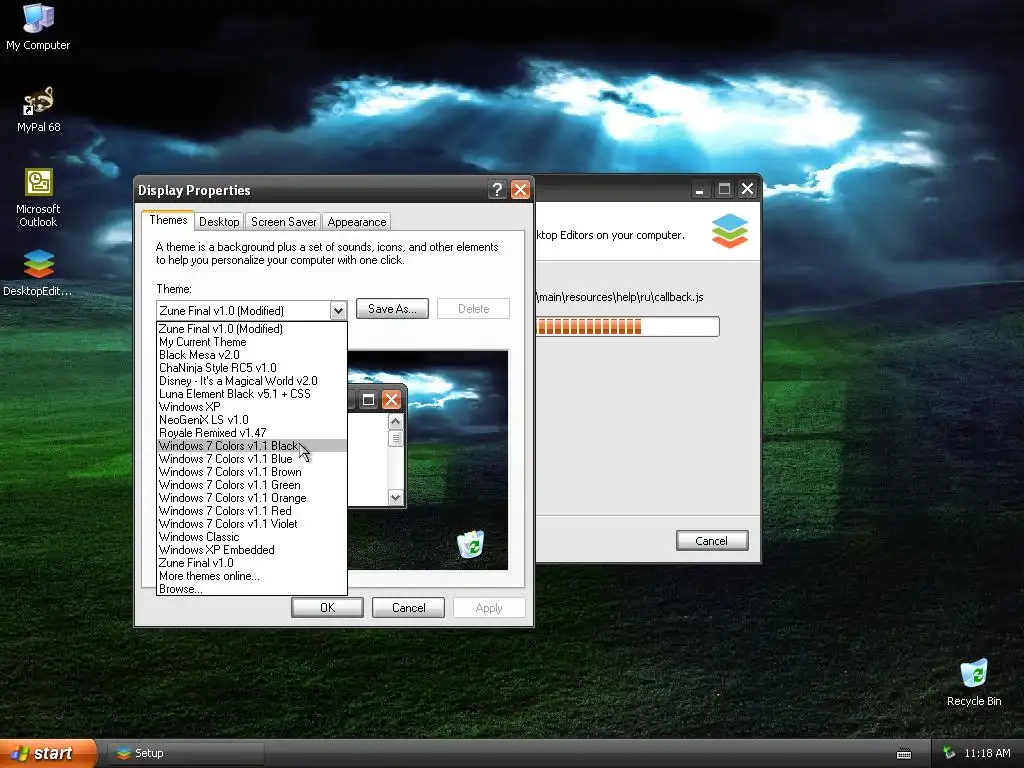Click the help question mark in Display Properties

[498, 189]
